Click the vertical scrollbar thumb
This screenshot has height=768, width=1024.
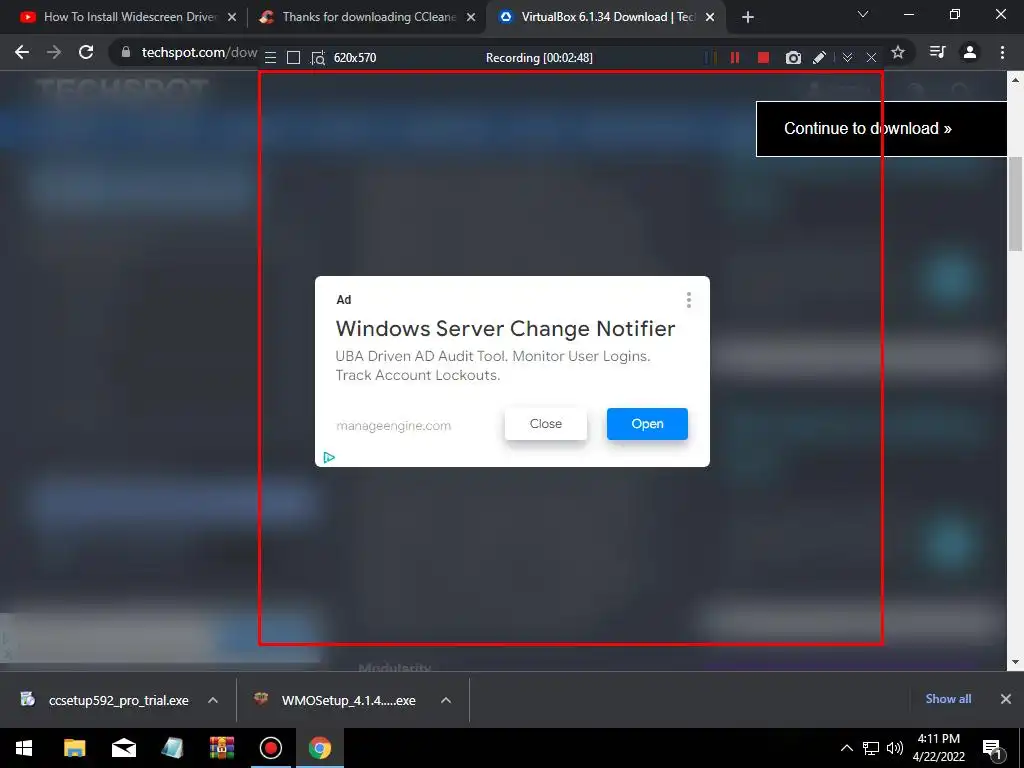1015,204
